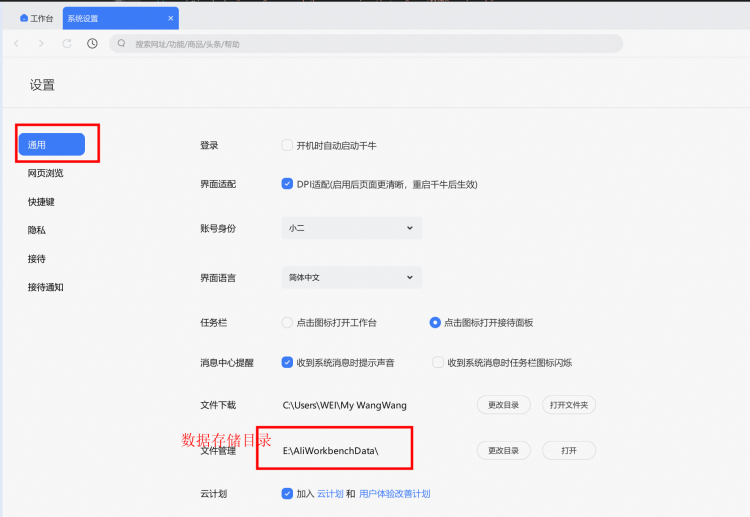750x517 pixels.
Task: Click 更改目录 for 文件下载
Action: [x=504, y=405]
